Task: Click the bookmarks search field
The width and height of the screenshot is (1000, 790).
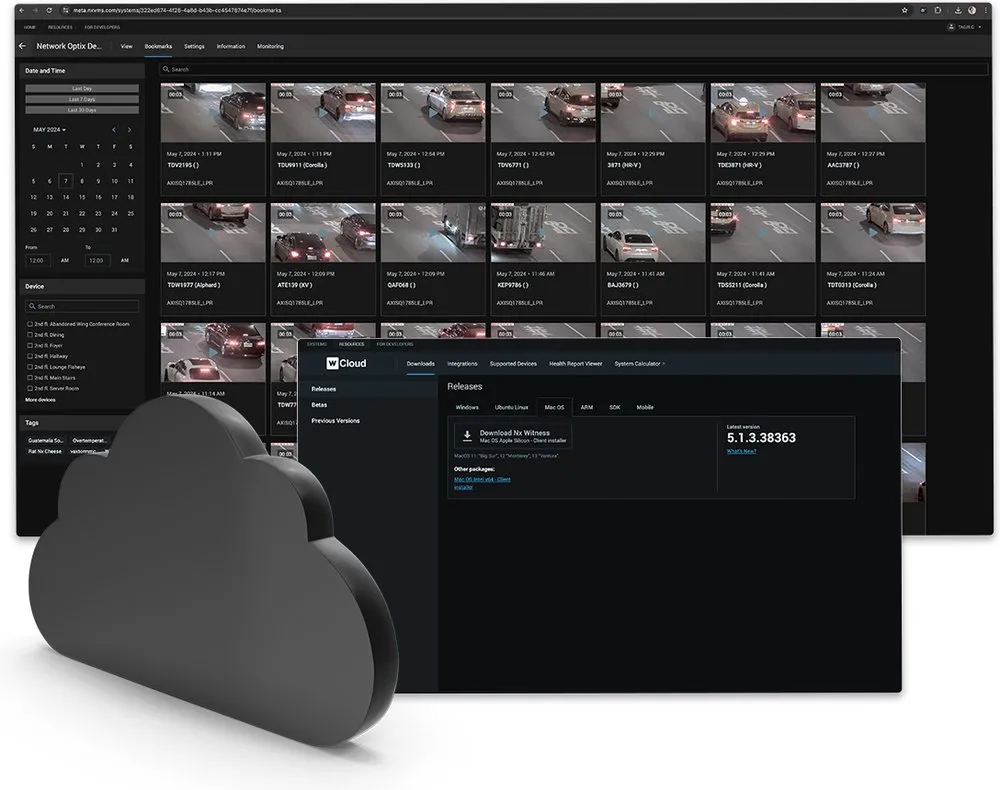Action: 573,69
